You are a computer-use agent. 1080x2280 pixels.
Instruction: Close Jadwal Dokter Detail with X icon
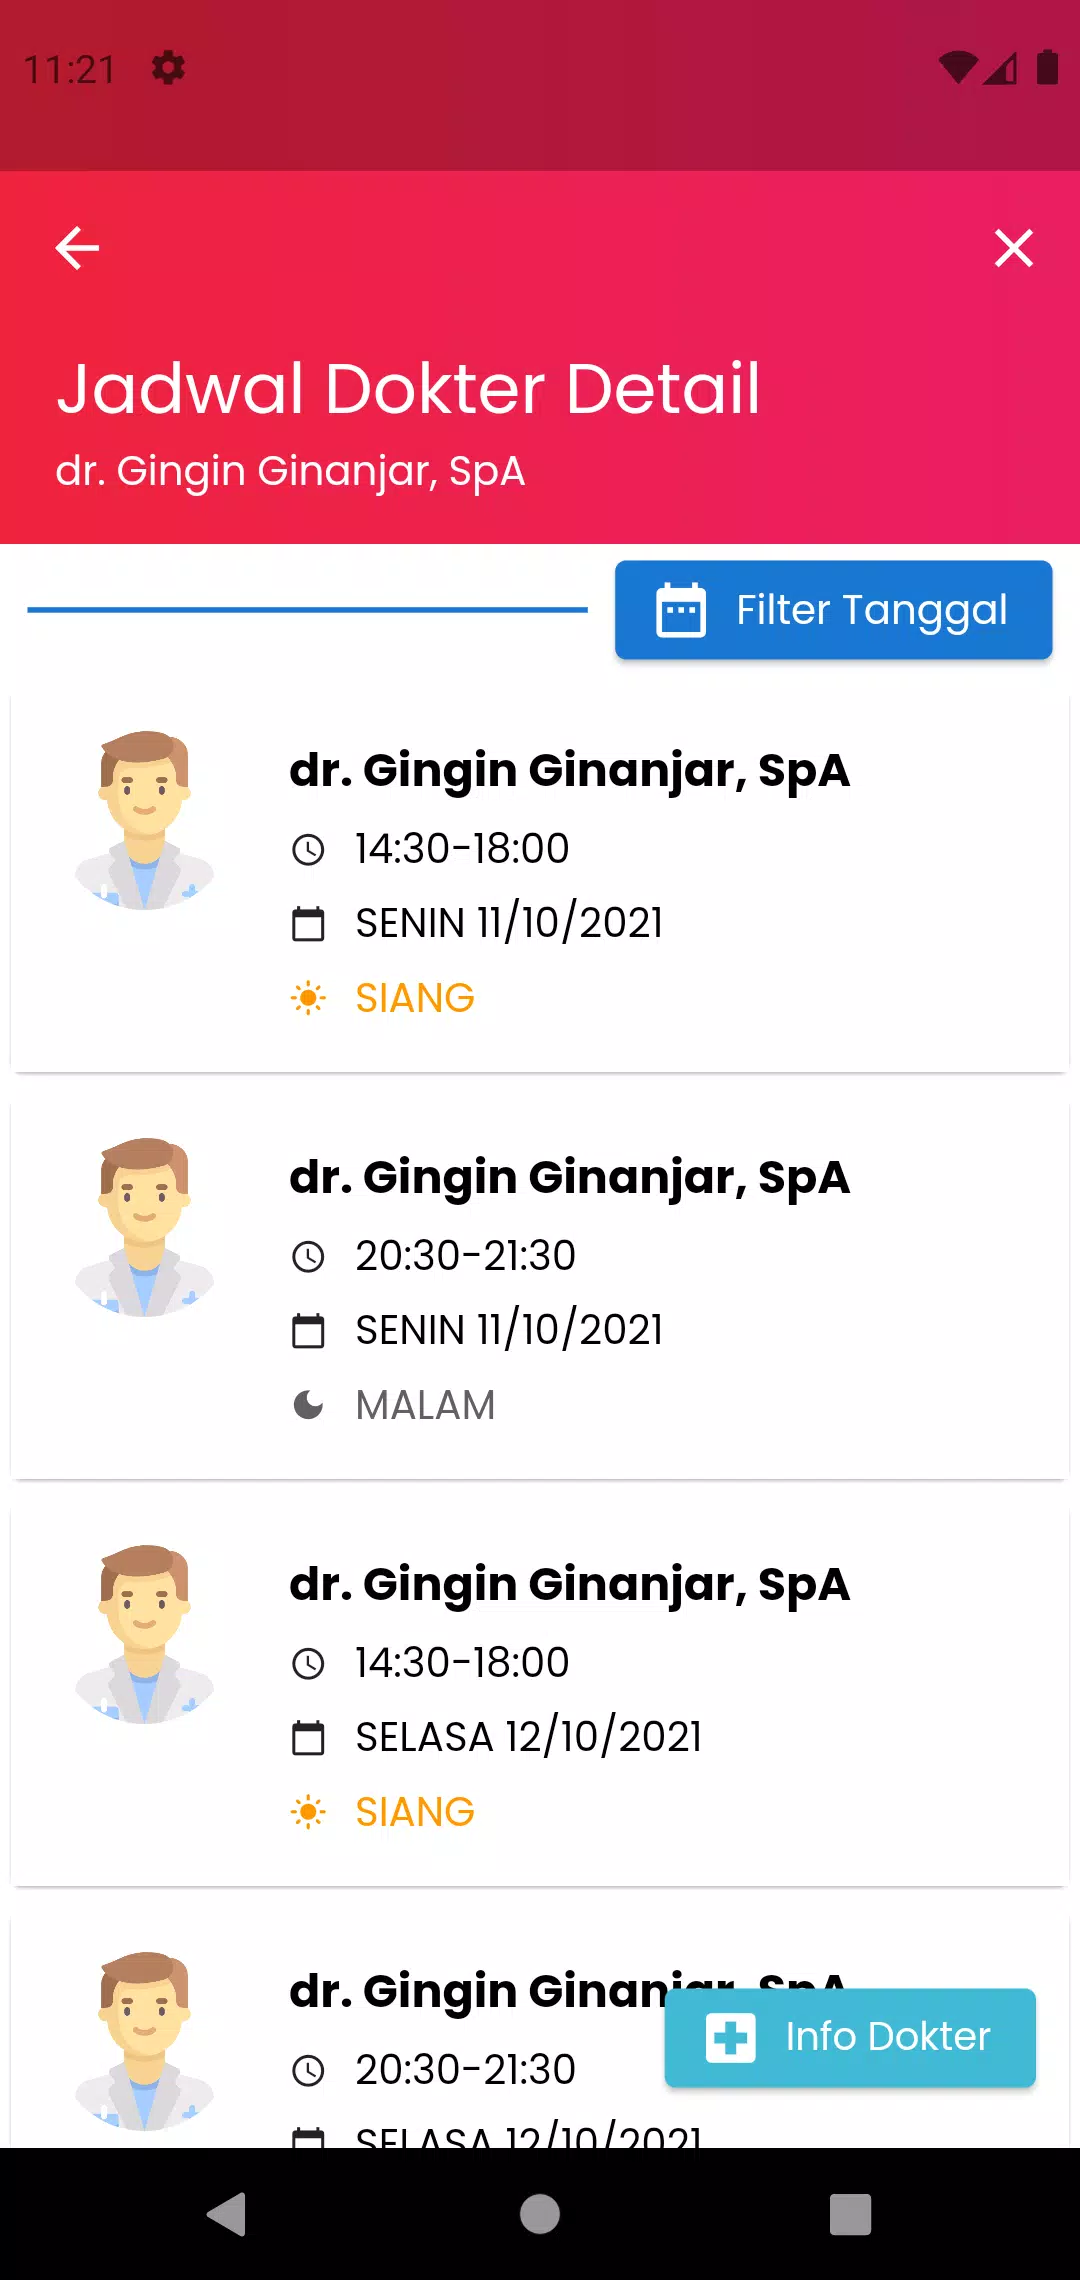pyautogui.click(x=1013, y=248)
